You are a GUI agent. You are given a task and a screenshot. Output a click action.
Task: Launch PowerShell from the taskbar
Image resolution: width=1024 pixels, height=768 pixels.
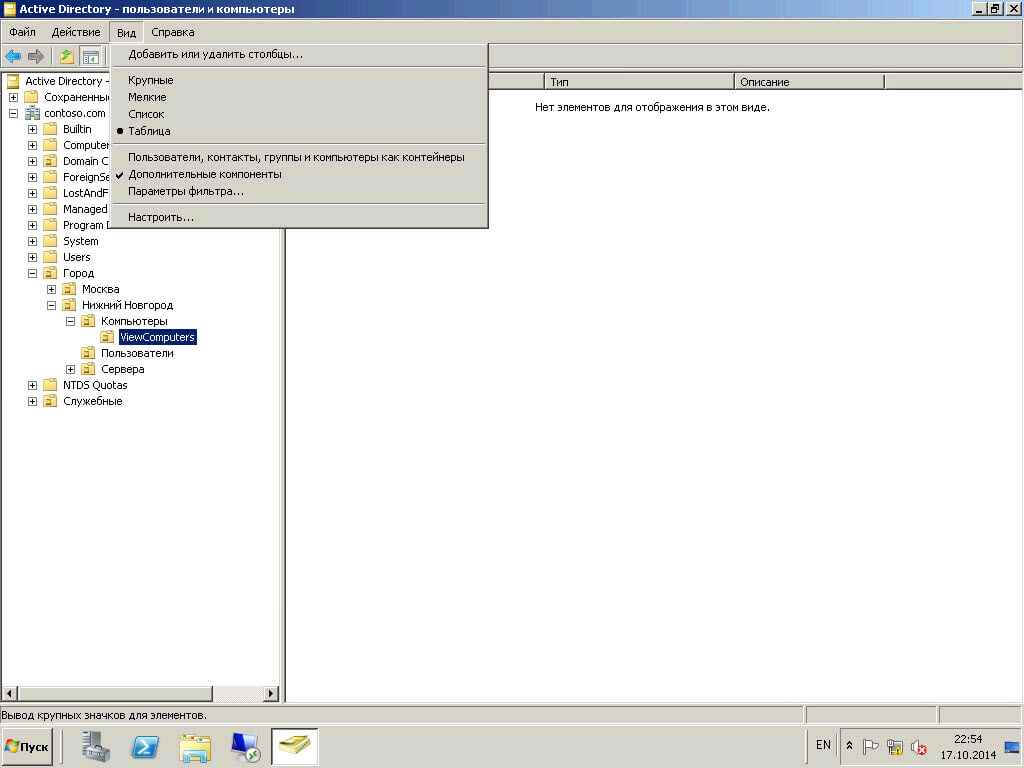click(x=145, y=746)
